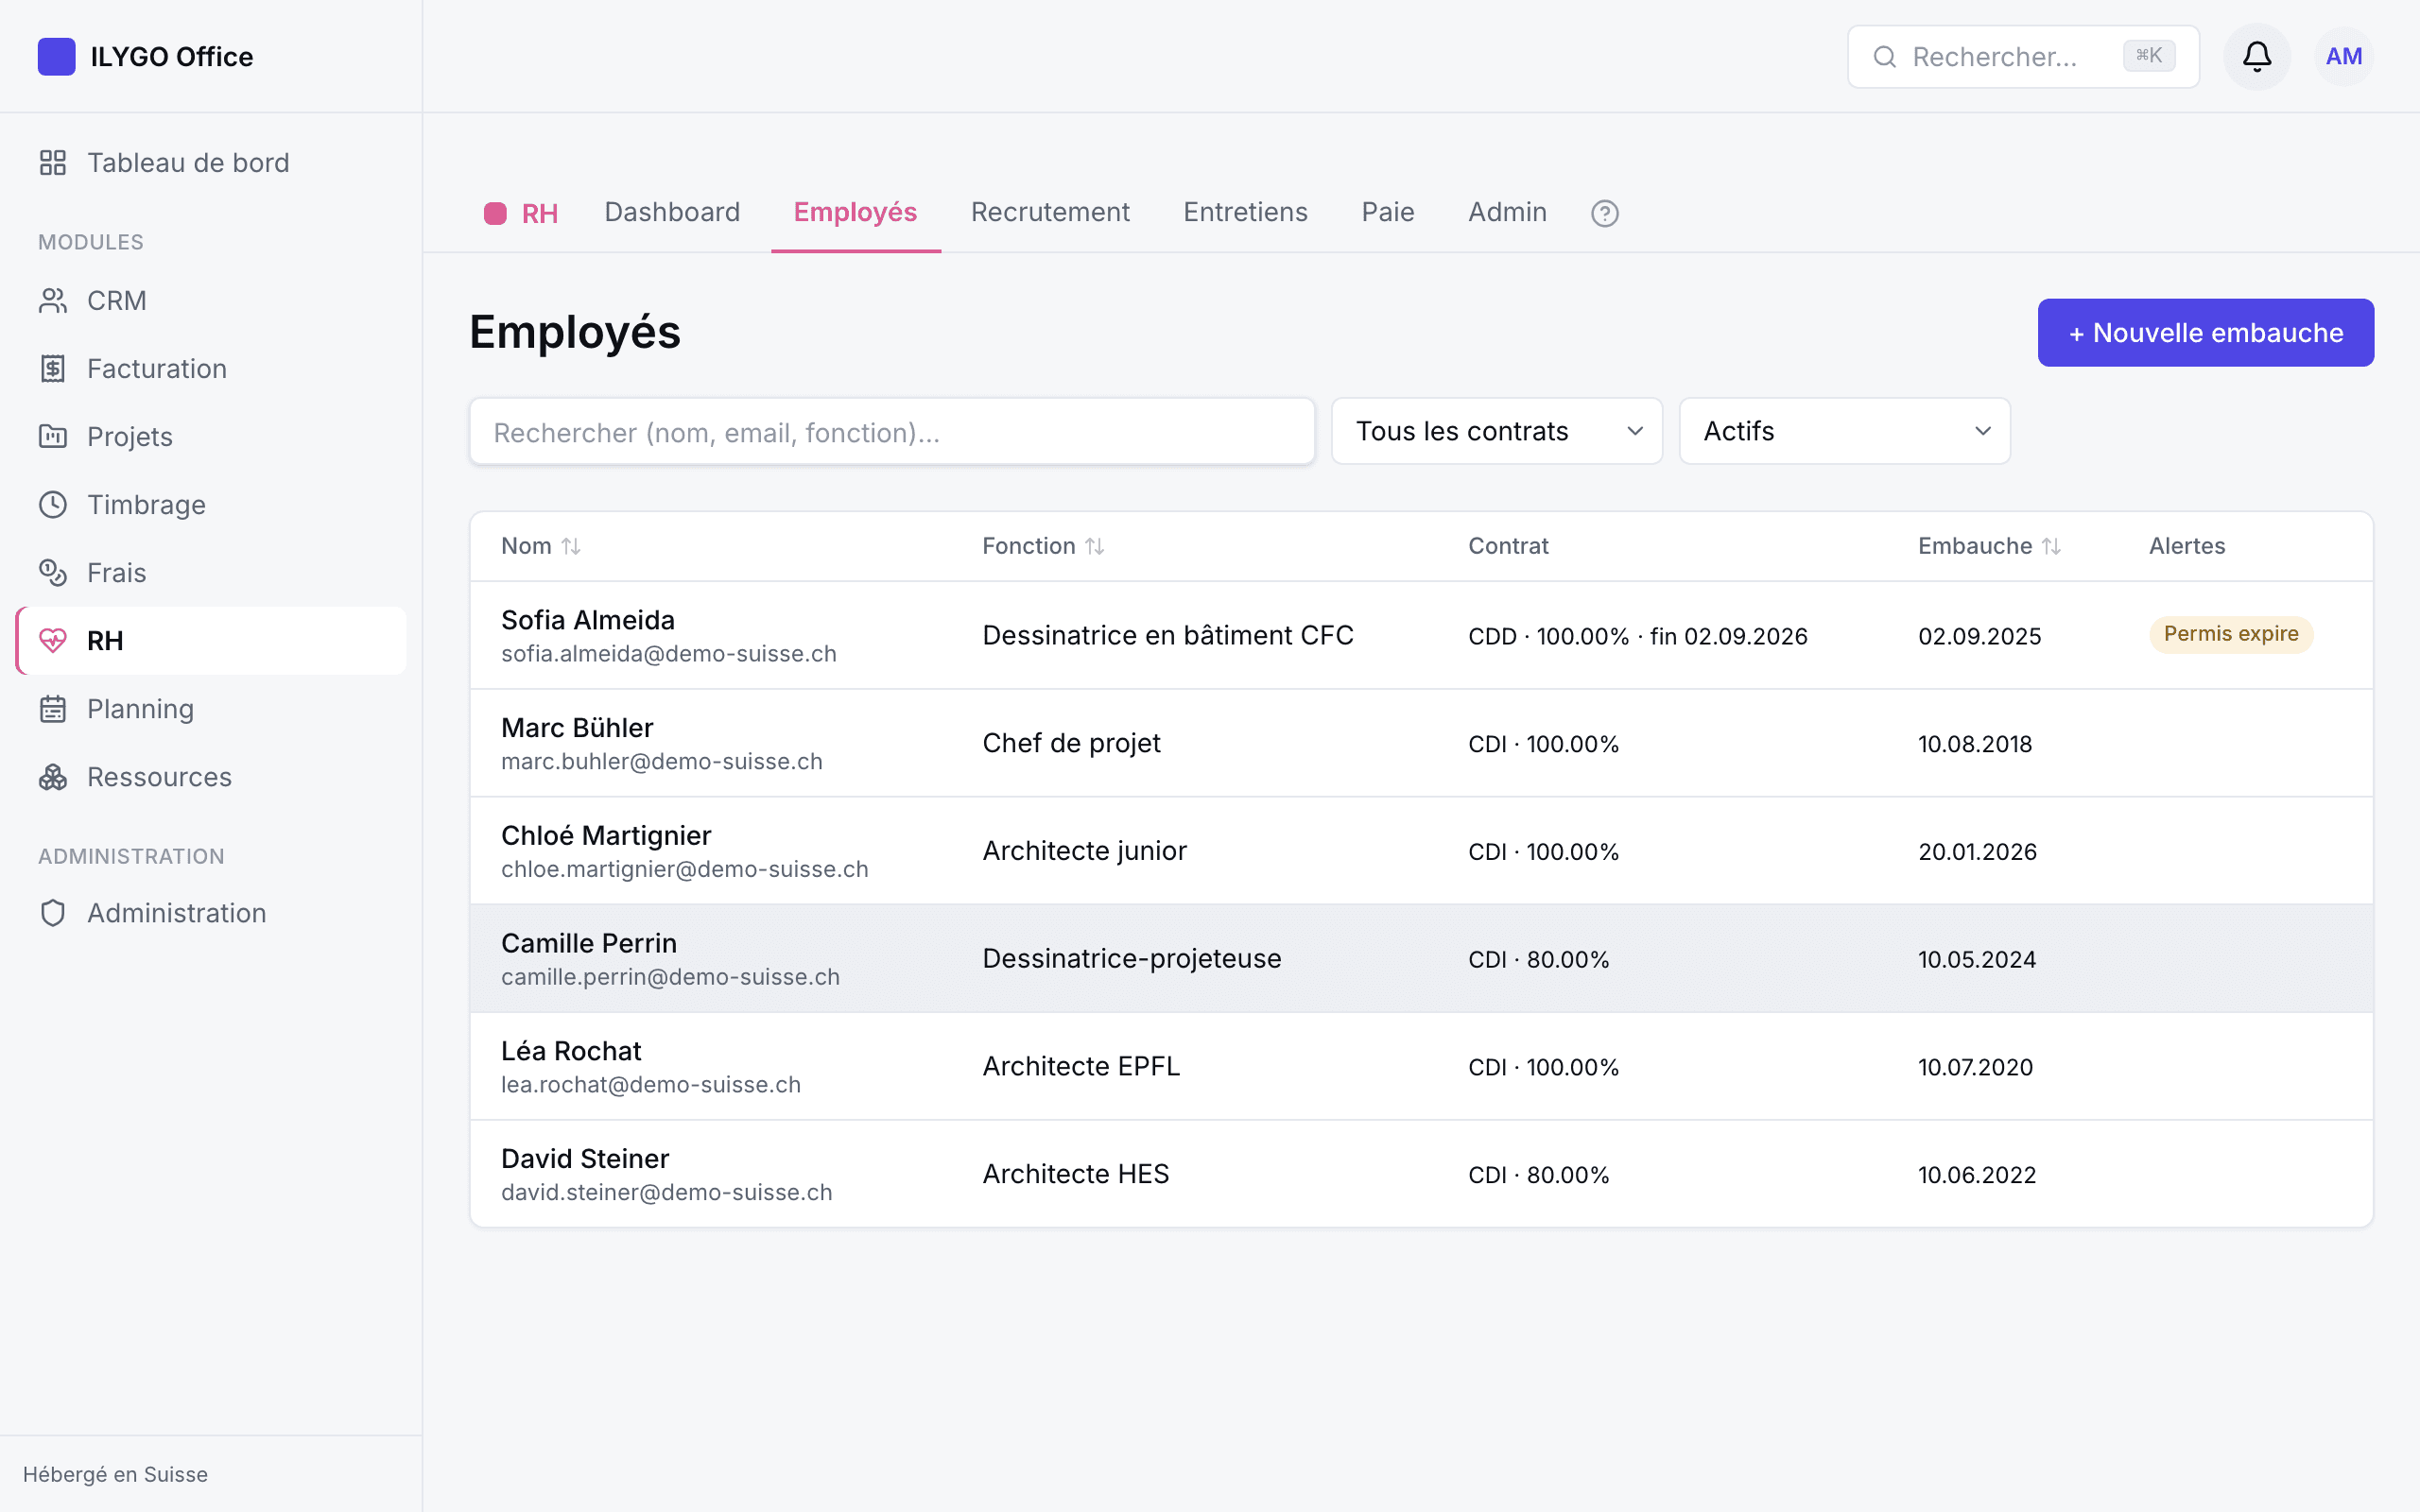Click email marc.buhler@demo-suisse.ch
The height and width of the screenshot is (1512, 2420).
point(662,762)
